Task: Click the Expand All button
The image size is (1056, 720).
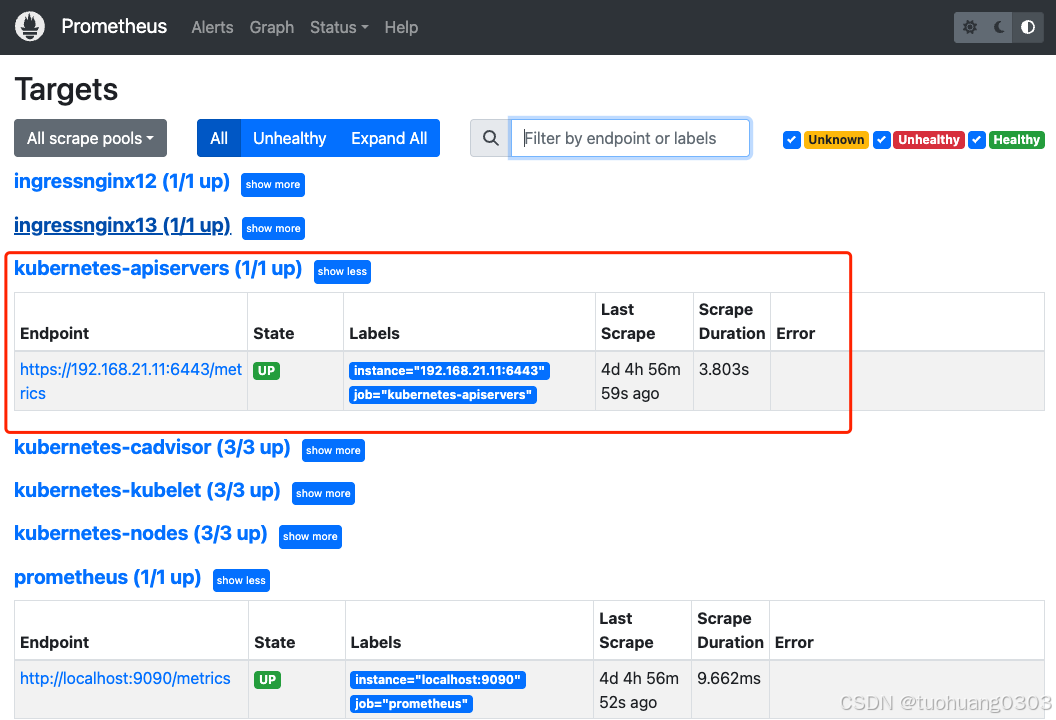Action: [x=389, y=138]
